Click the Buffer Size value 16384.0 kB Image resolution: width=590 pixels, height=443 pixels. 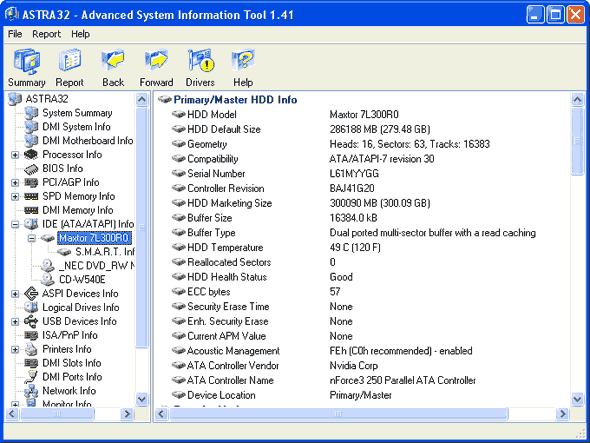point(353,218)
